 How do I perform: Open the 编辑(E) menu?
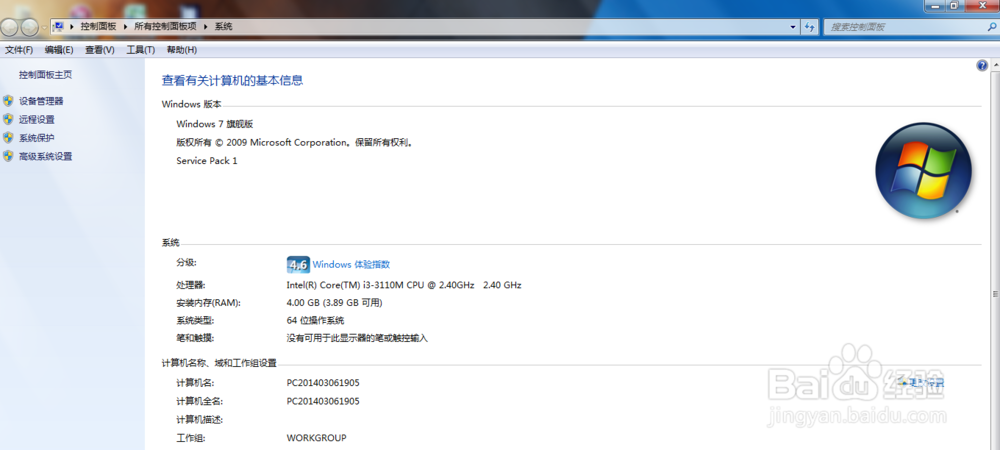(x=59, y=50)
